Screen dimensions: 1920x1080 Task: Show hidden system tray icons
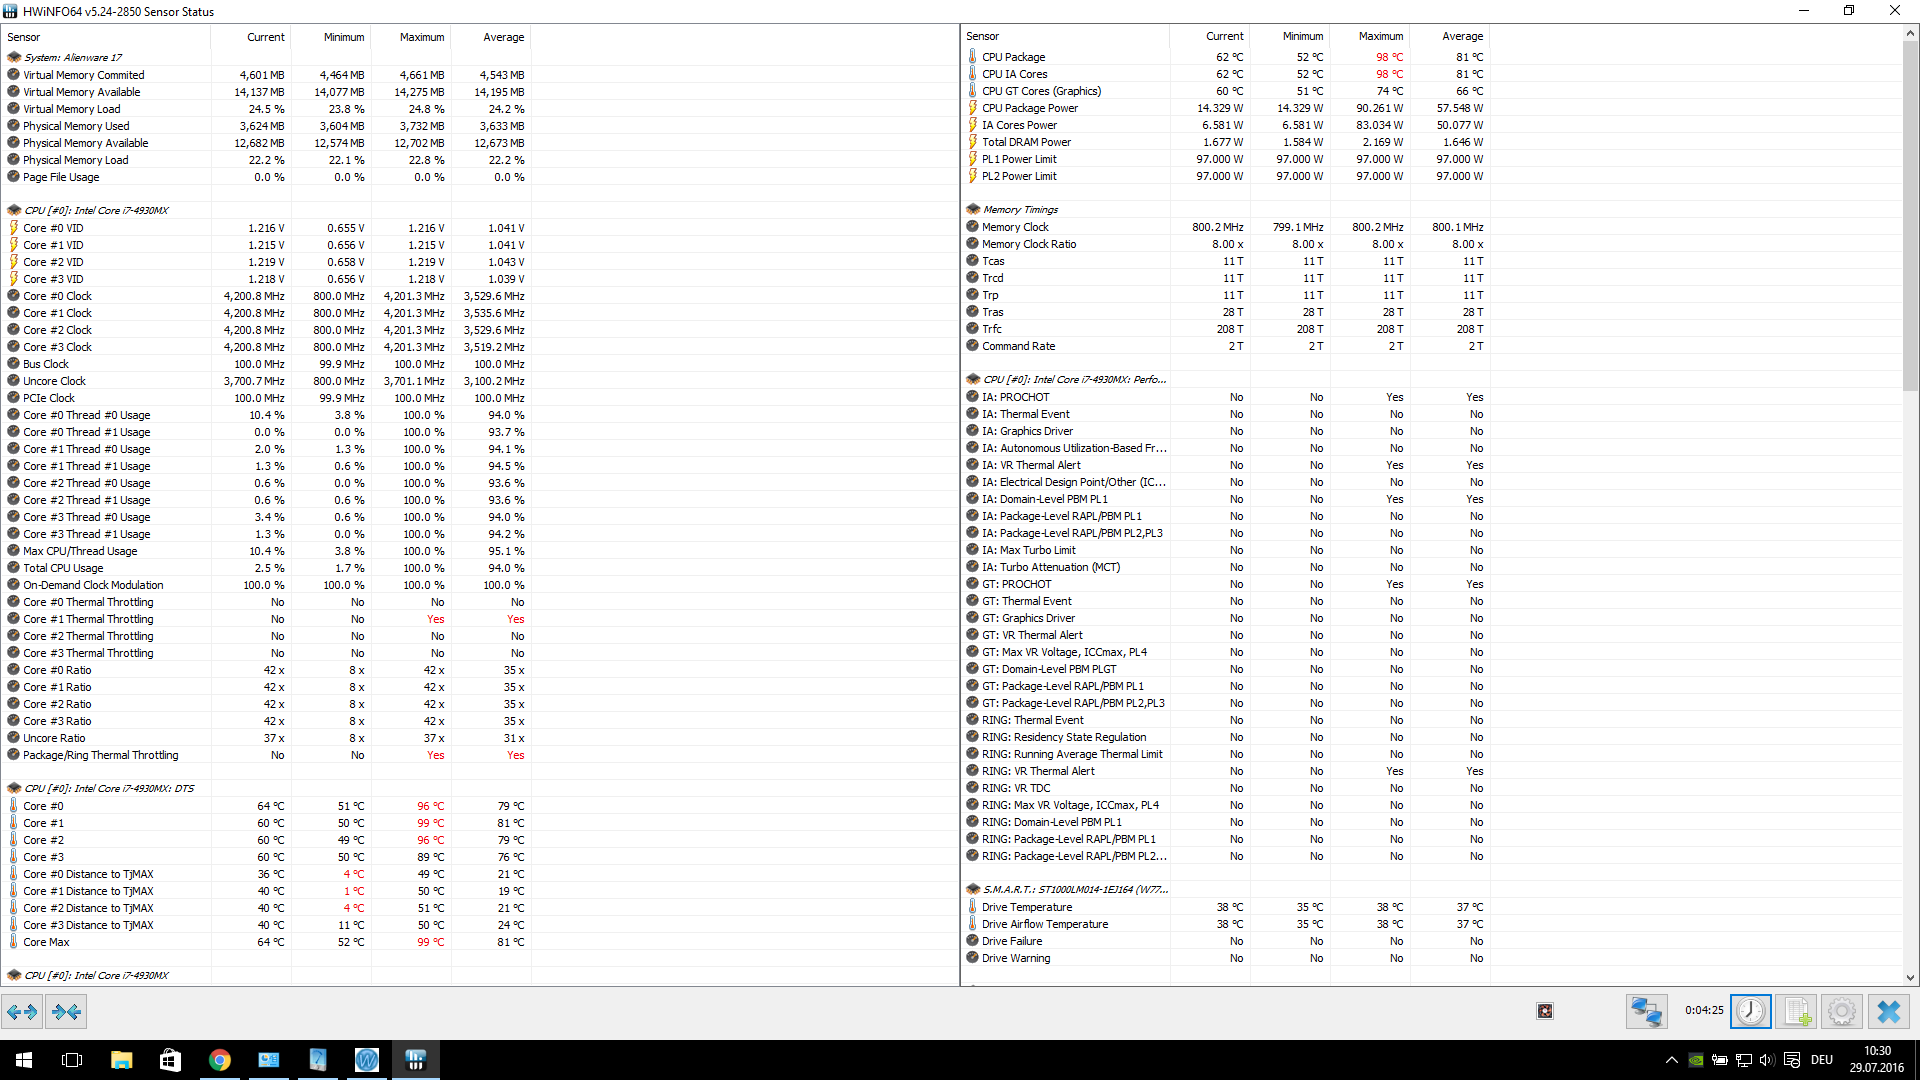click(1671, 1060)
